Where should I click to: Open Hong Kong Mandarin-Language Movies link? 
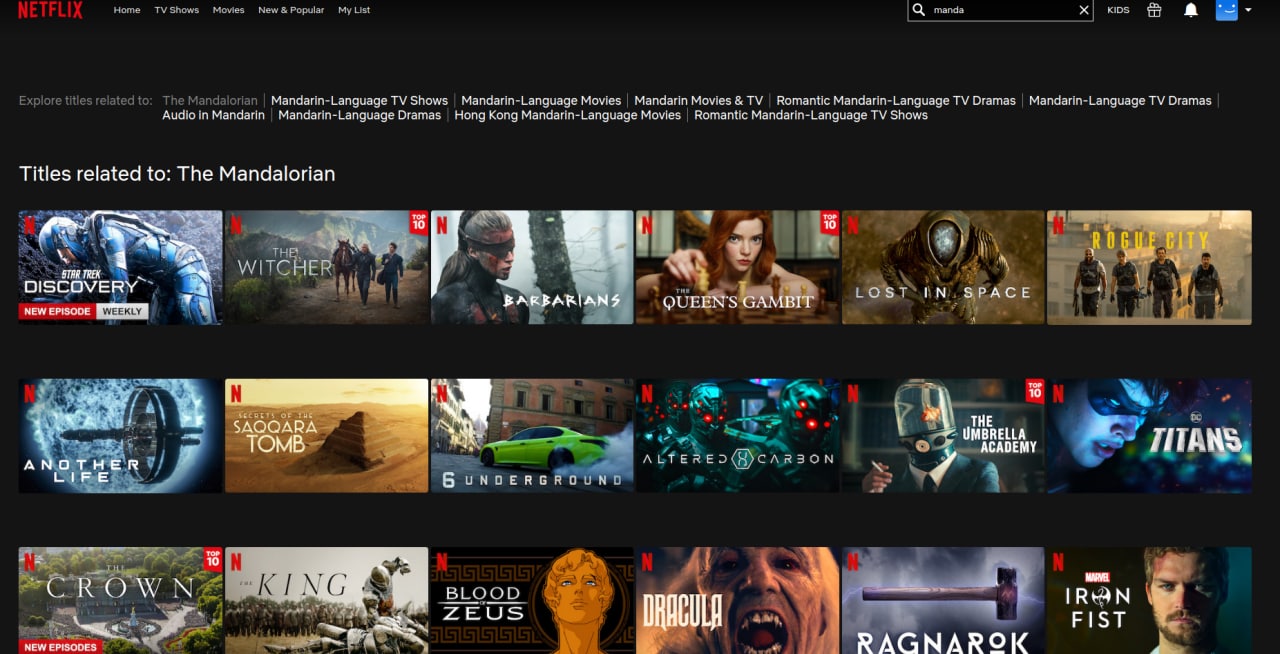[x=568, y=115]
